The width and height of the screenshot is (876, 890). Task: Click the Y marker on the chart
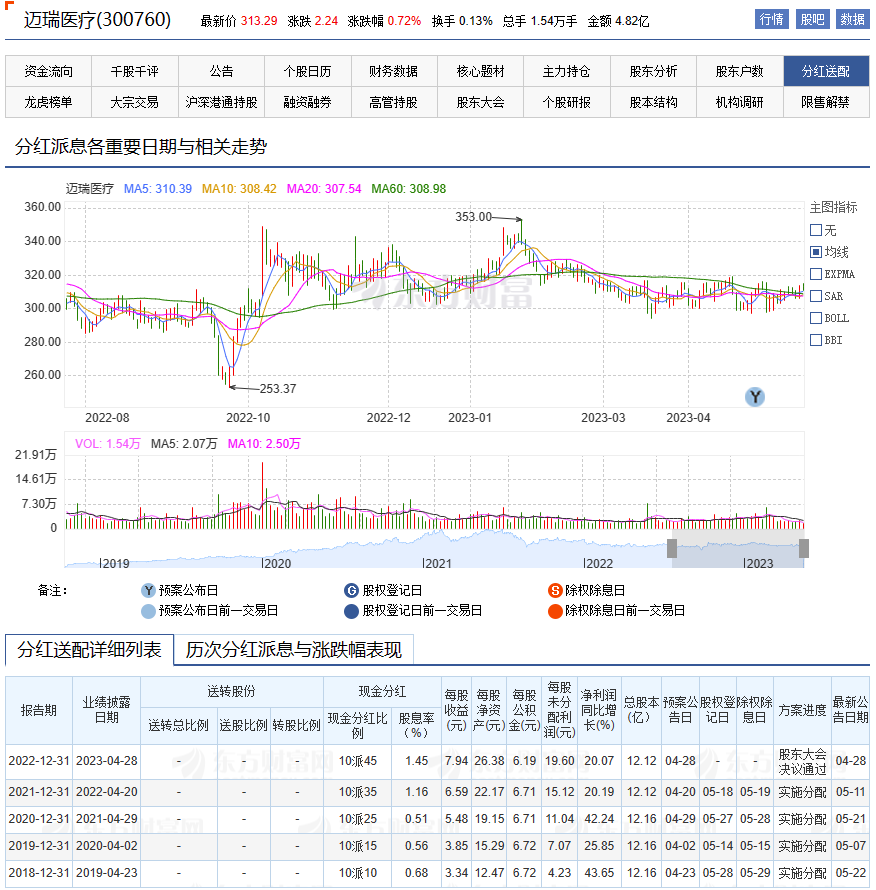755,397
